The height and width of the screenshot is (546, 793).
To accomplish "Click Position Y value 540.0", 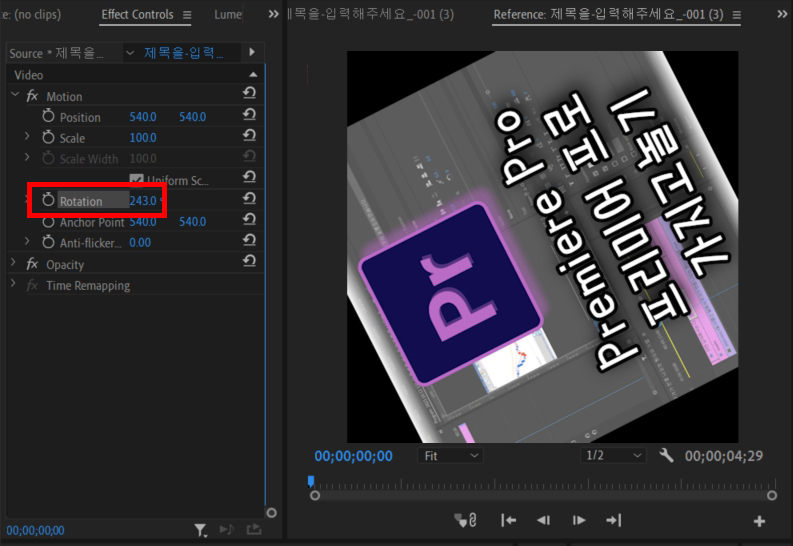I will 193,117.
